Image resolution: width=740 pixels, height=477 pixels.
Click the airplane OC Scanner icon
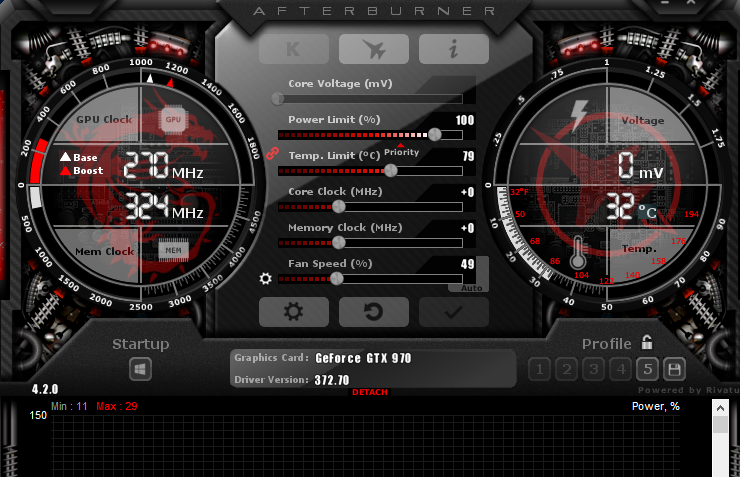[374, 49]
